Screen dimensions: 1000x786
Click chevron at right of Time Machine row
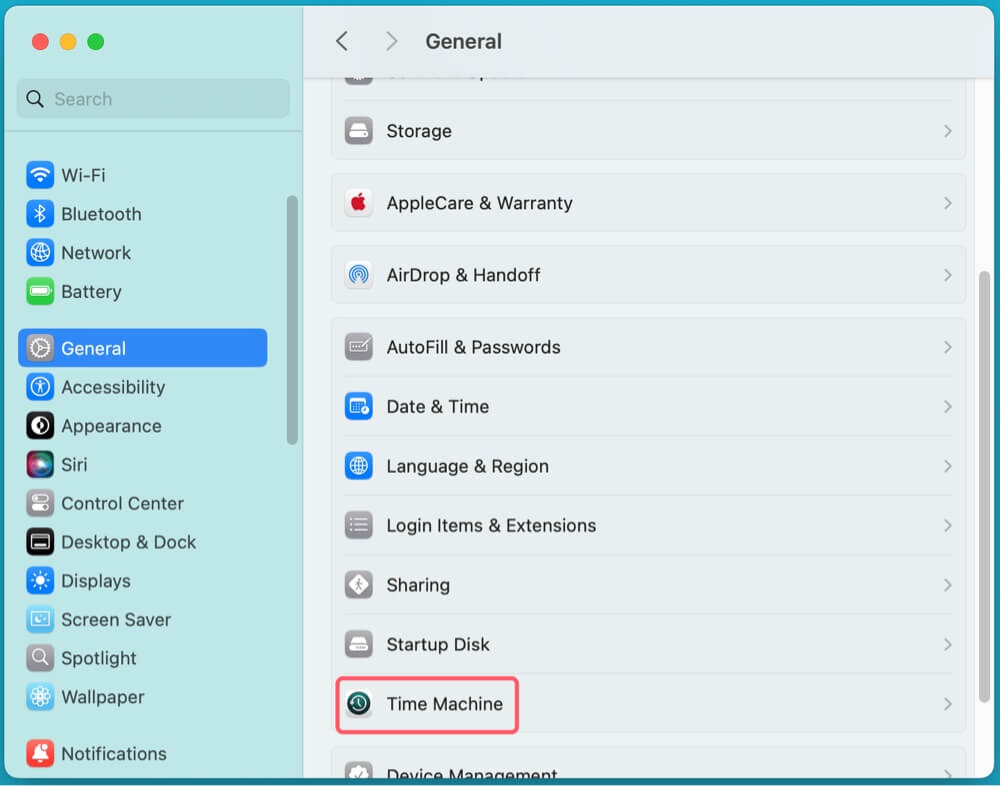tap(947, 704)
